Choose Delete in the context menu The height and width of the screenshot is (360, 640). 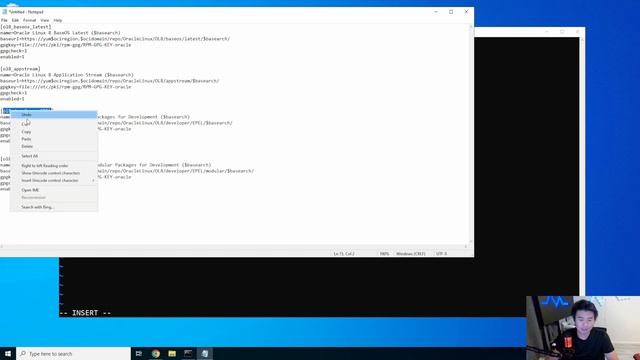coord(53,146)
